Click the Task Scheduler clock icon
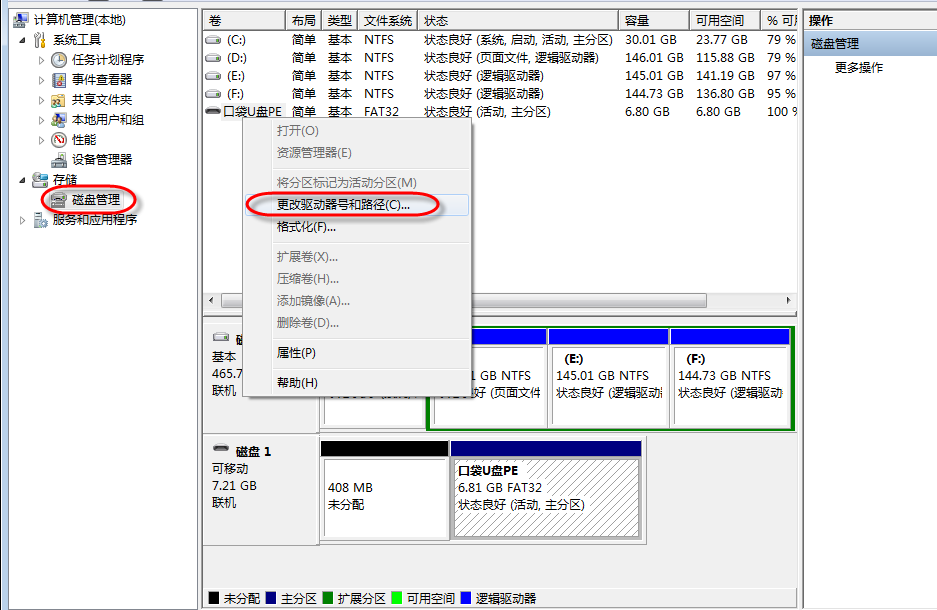This screenshot has width=937, height=610. (59, 60)
